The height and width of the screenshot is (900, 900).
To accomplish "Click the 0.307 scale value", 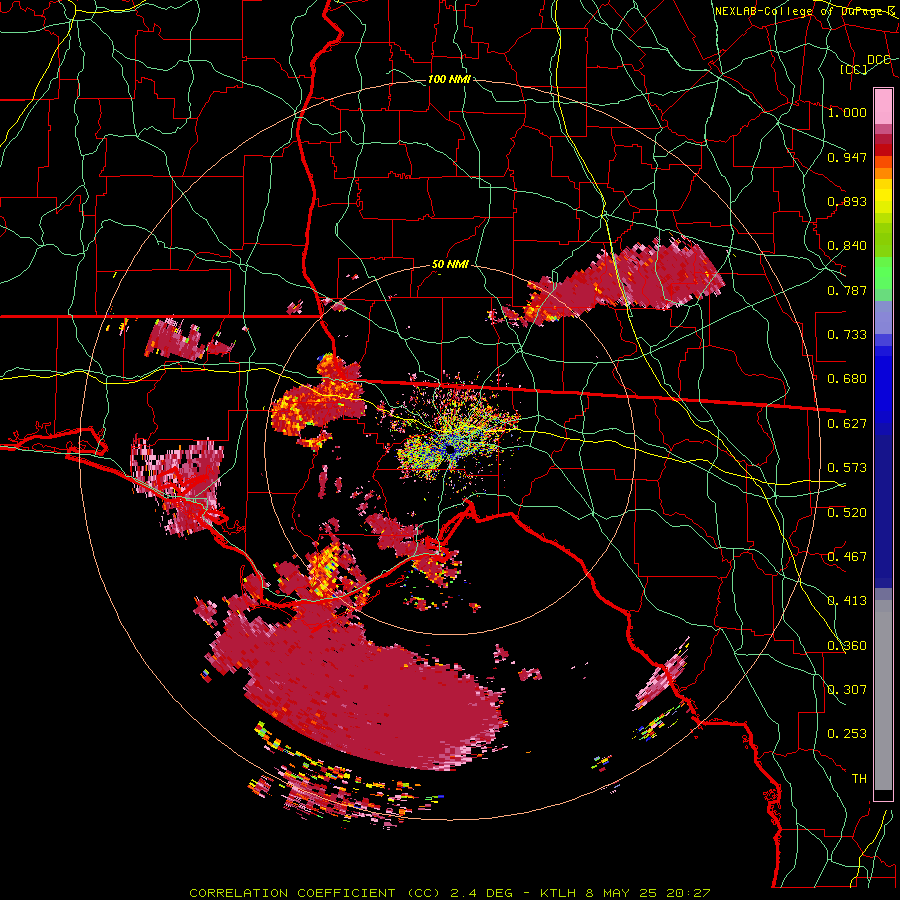I will [x=847, y=690].
